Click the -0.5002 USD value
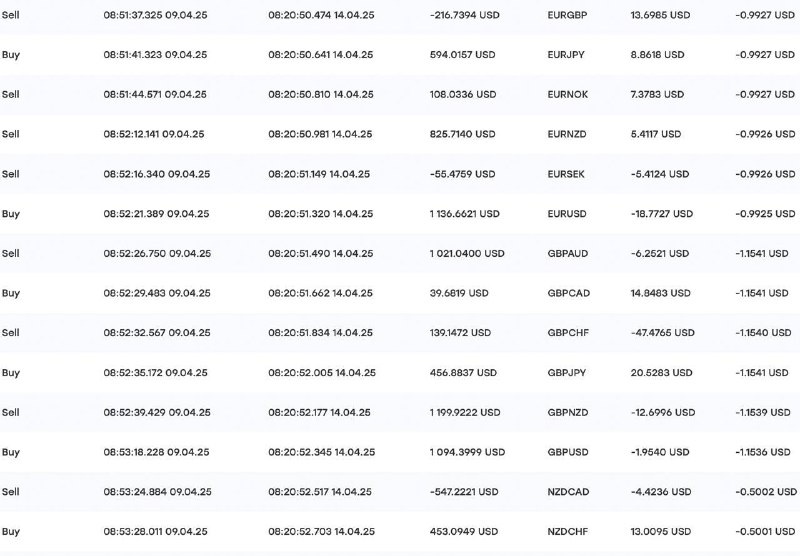 [x=766, y=492]
